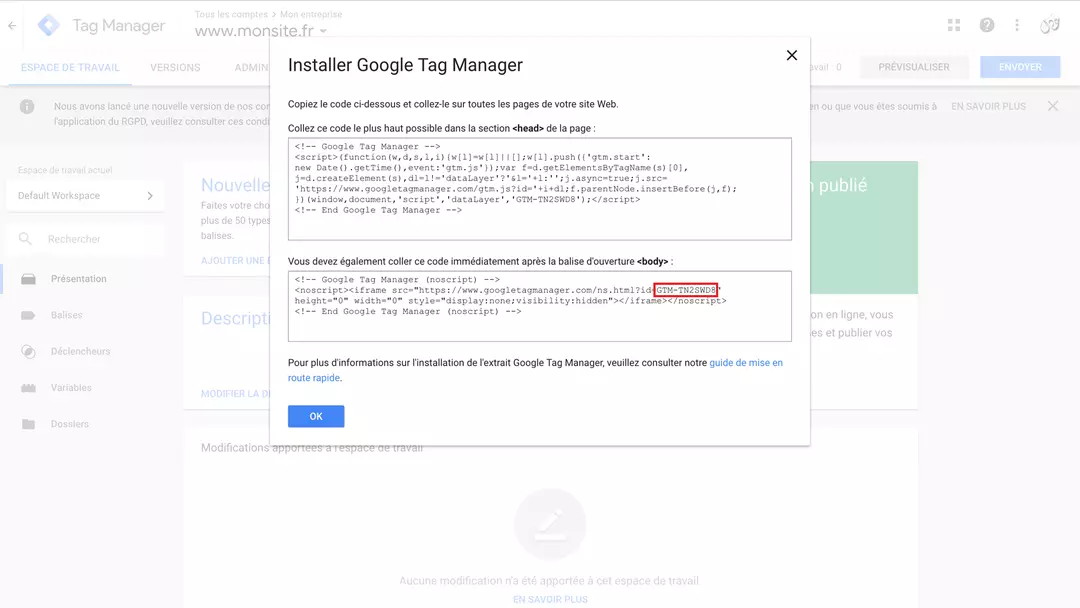The image size is (1080, 608).
Task: Click the pencil illustration for workspace changes
Action: [x=550, y=525]
